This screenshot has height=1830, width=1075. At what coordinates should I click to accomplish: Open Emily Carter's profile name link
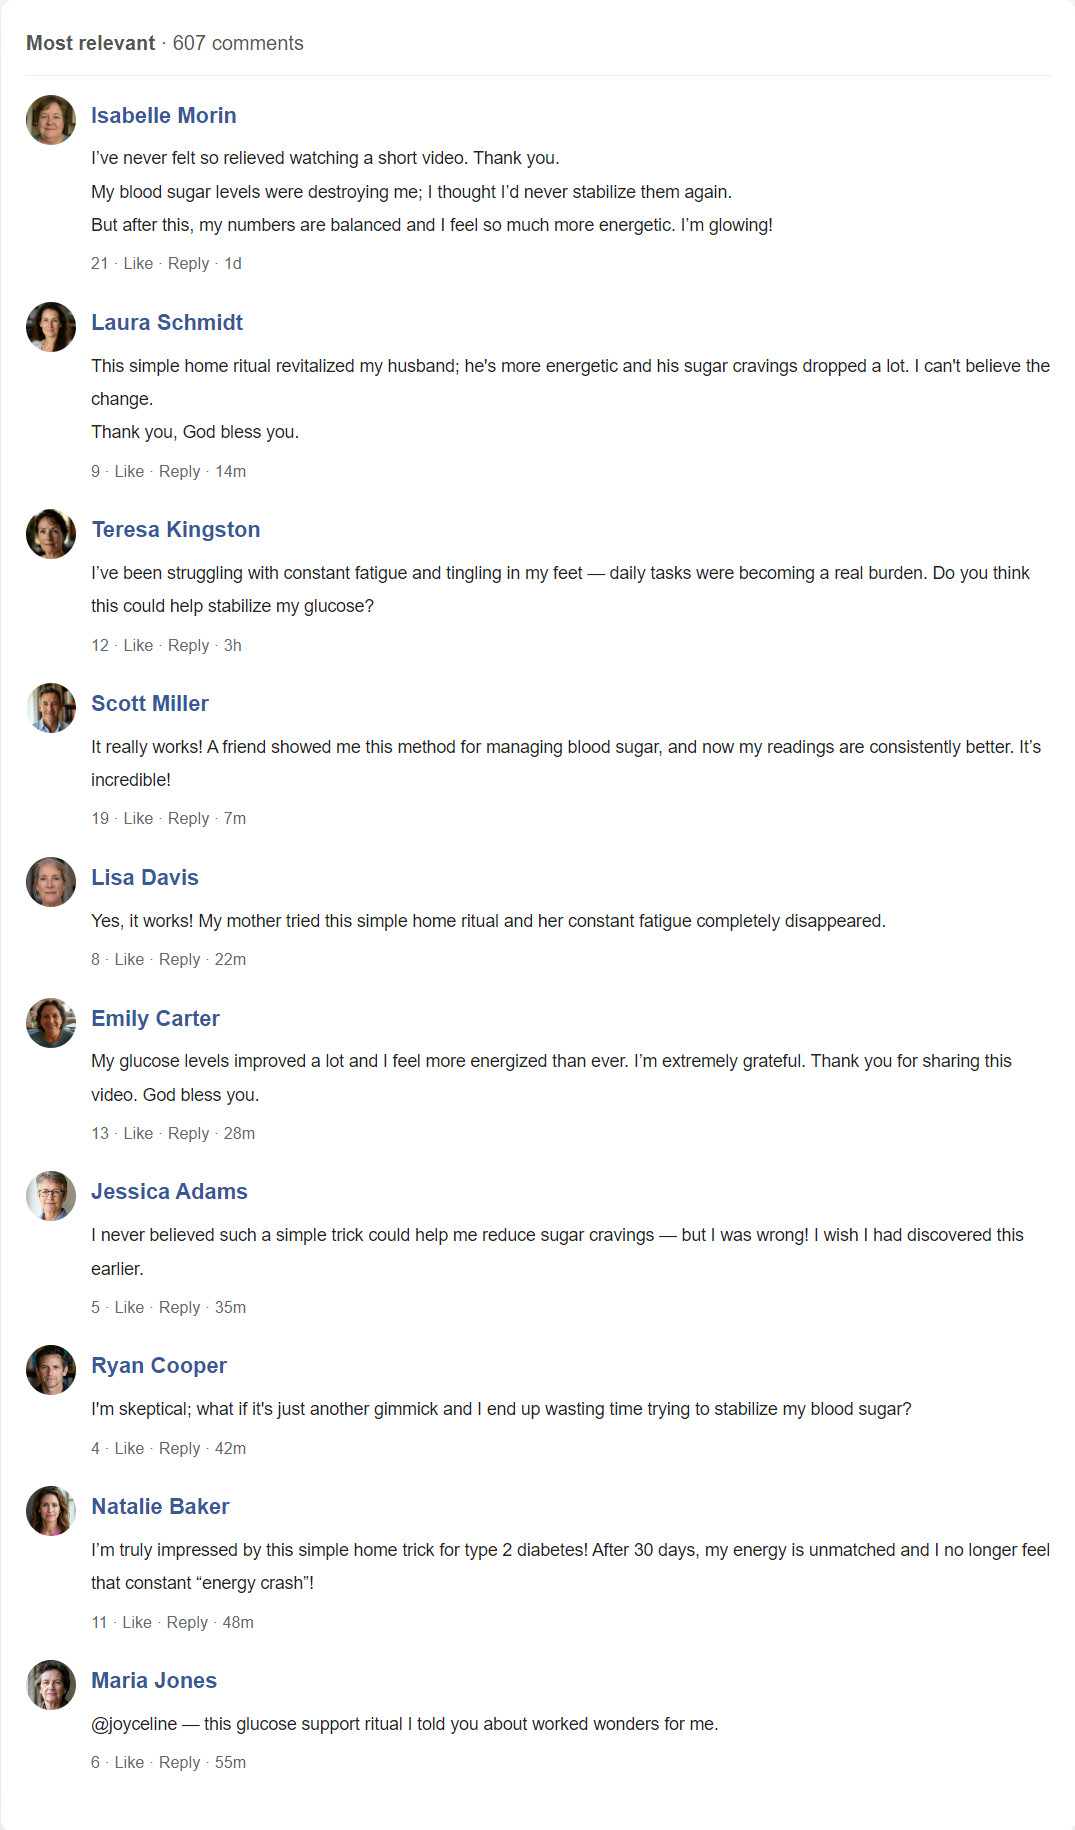click(155, 1018)
